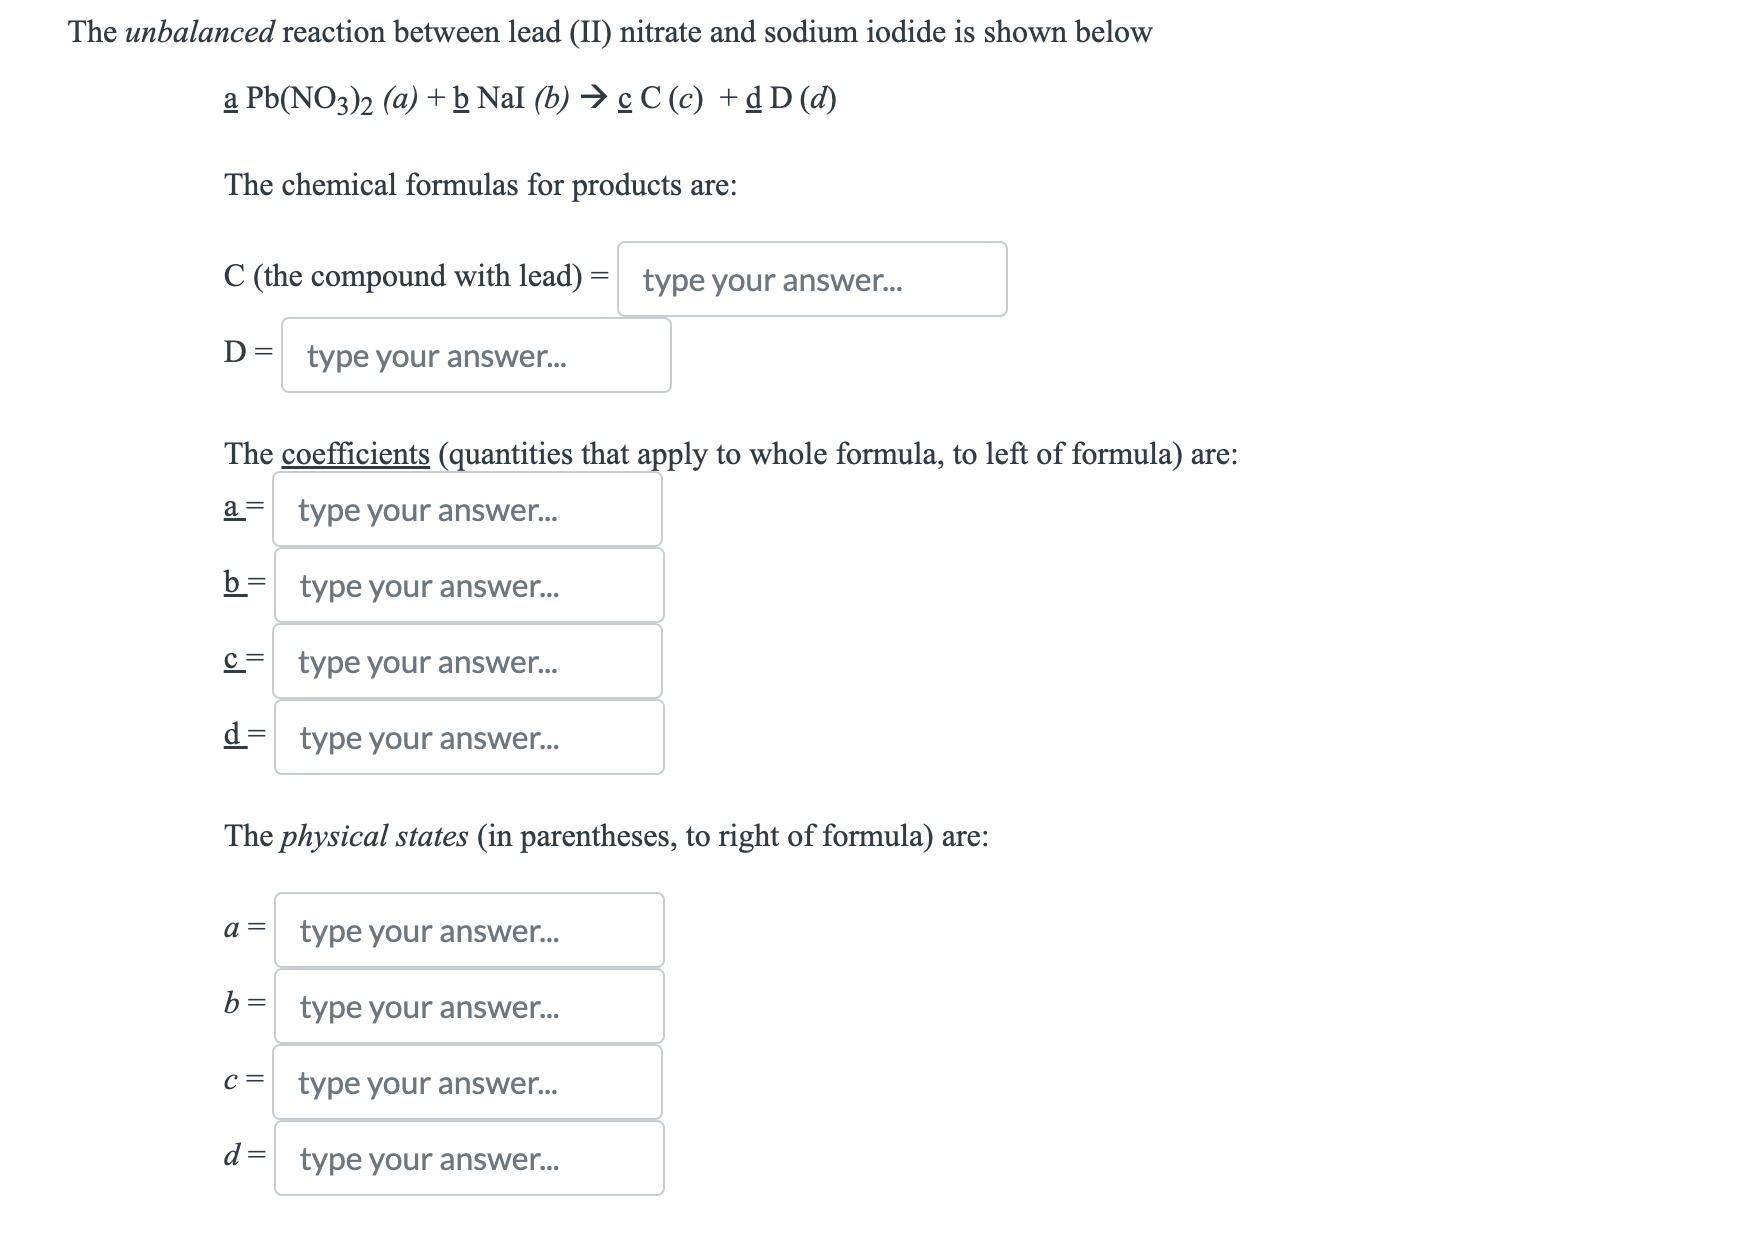Click the answer field for product D
This screenshot has width=1750, height=1244.
475,356
